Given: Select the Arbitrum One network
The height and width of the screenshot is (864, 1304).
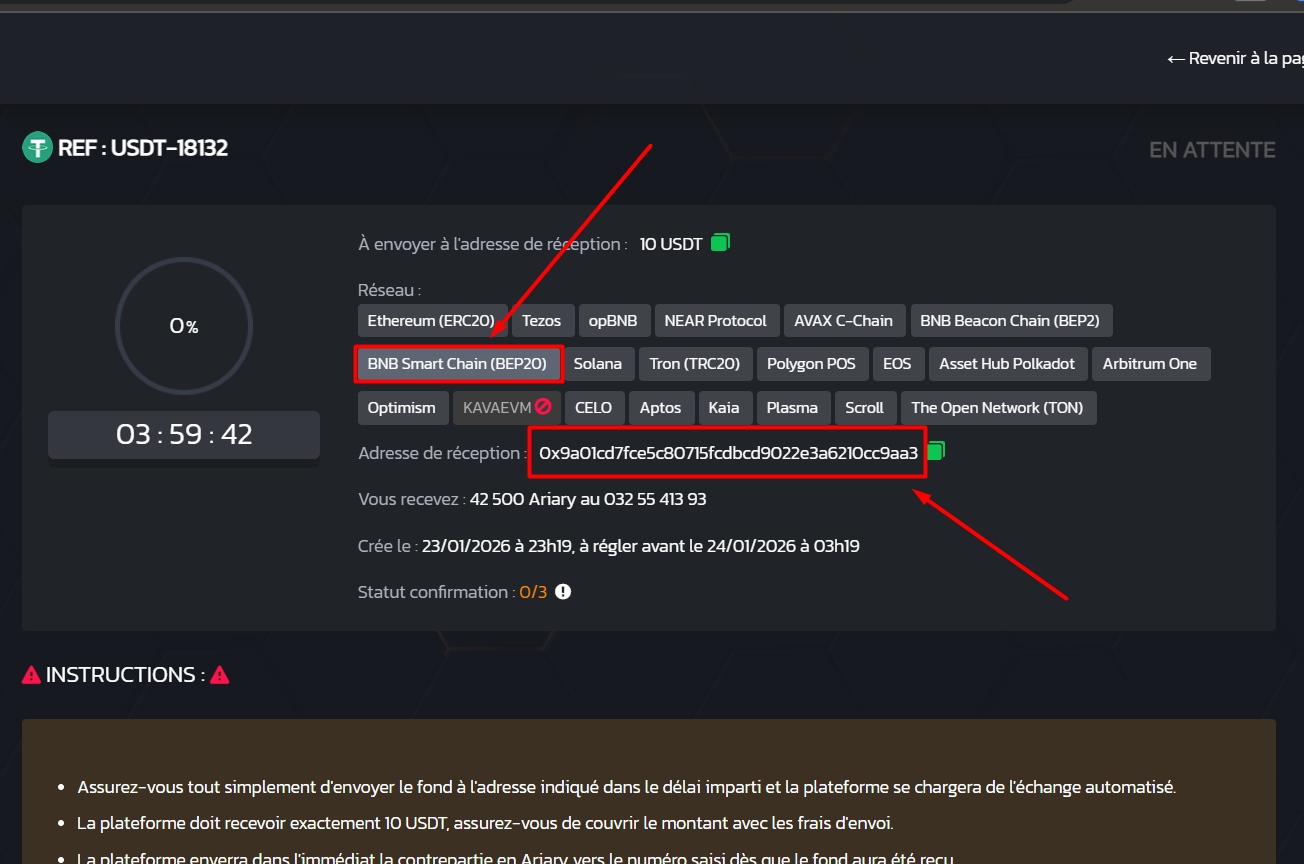Looking at the screenshot, I should 1150,364.
